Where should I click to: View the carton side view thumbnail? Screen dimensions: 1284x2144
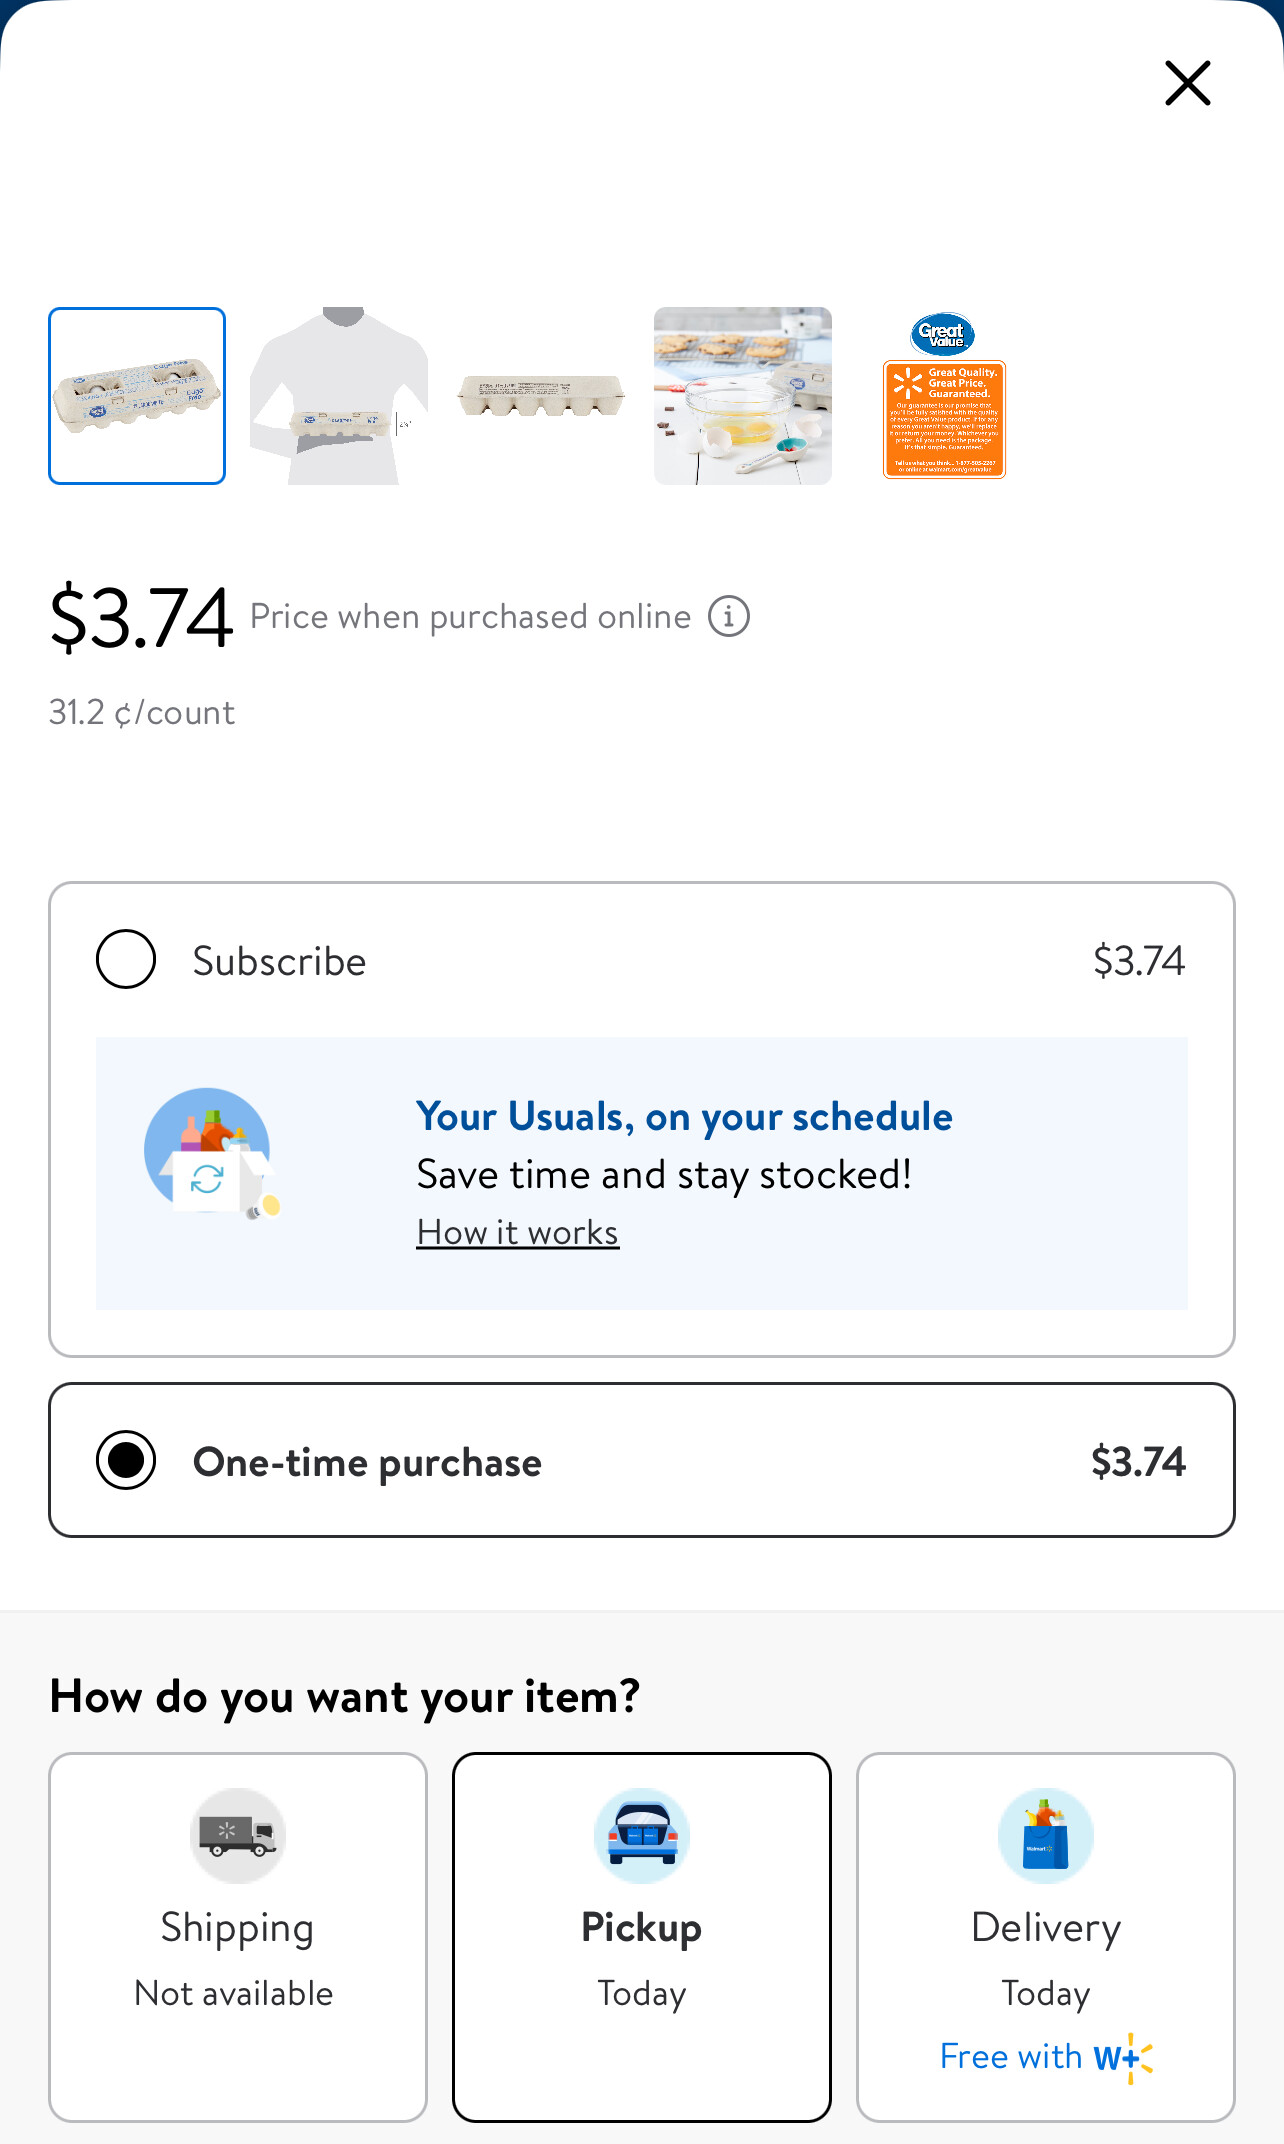point(541,396)
